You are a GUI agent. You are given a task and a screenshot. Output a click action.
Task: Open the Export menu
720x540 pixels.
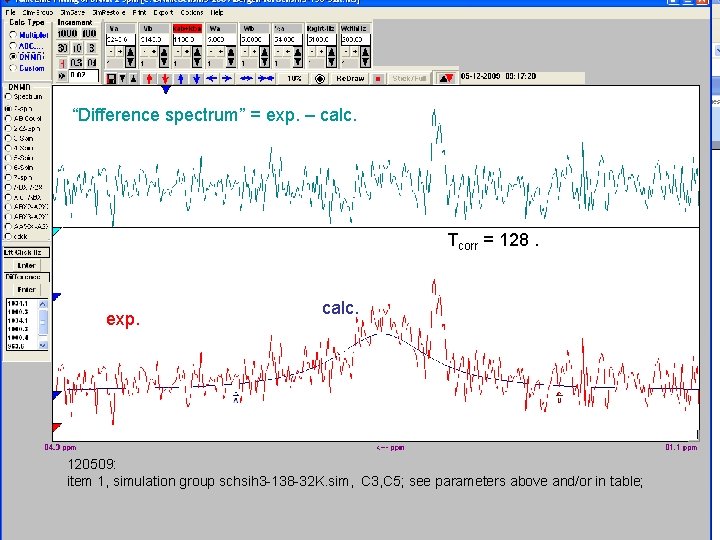click(163, 12)
